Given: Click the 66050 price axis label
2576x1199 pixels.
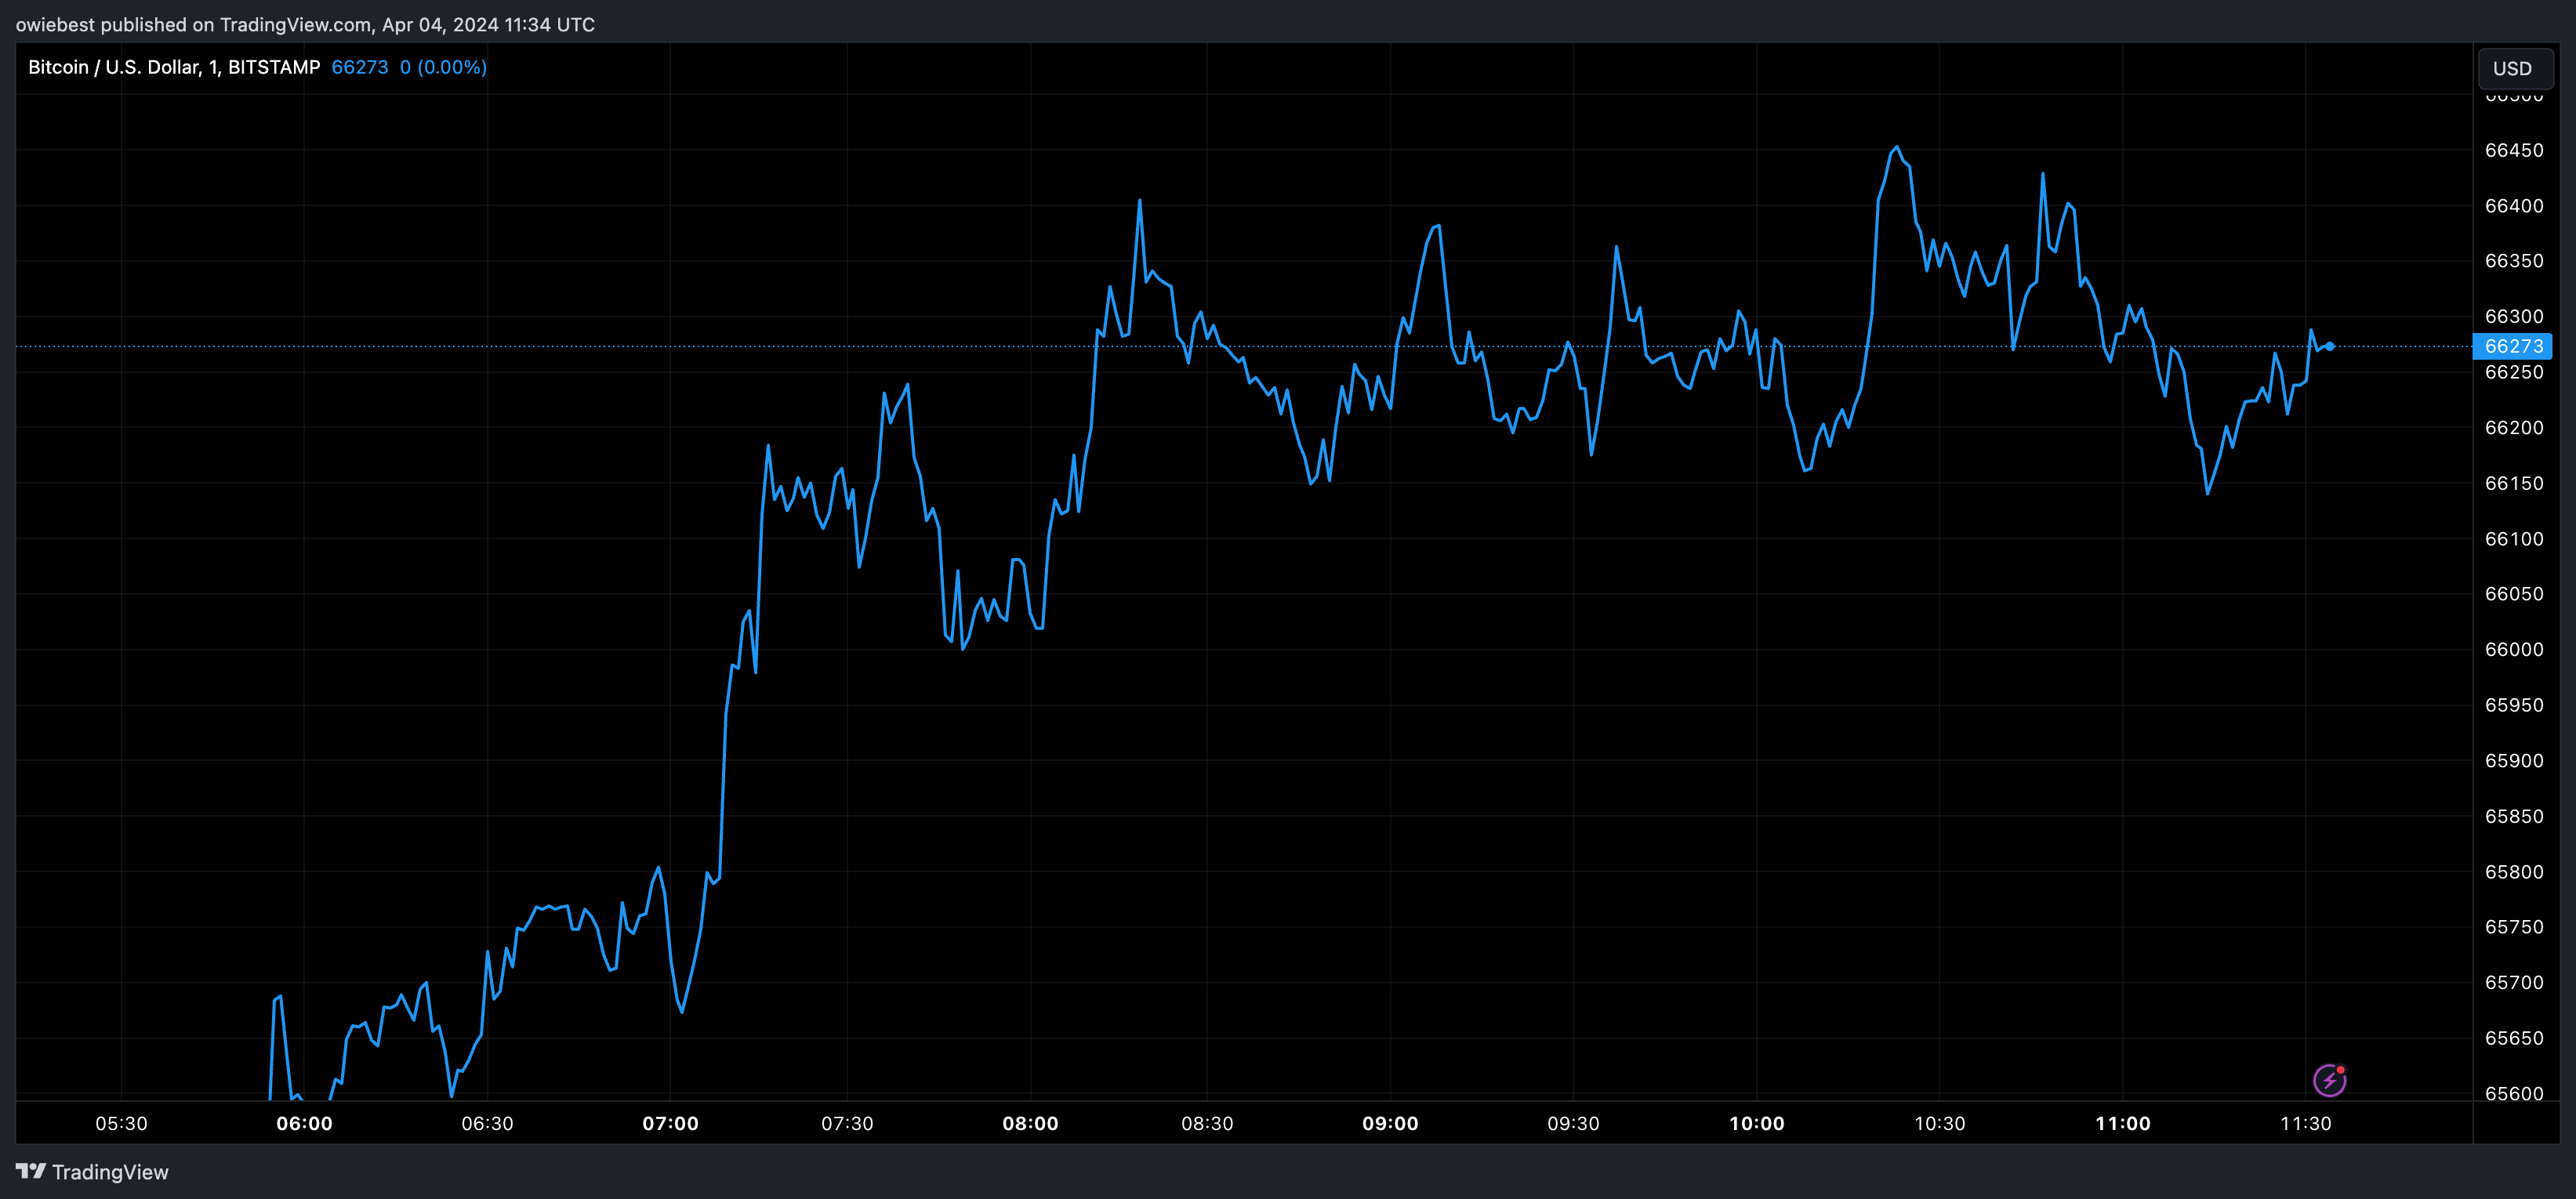Looking at the screenshot, I should point(2513,593).
